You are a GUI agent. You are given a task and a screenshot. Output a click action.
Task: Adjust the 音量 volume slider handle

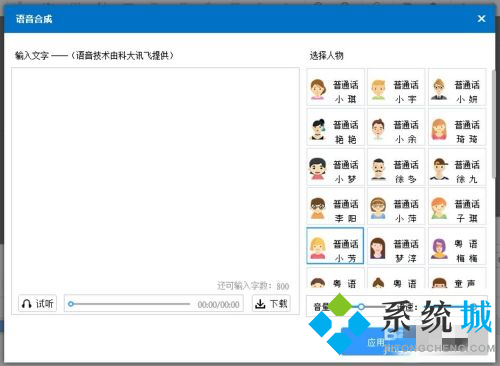pyautogui.click(x=361, y=306)
